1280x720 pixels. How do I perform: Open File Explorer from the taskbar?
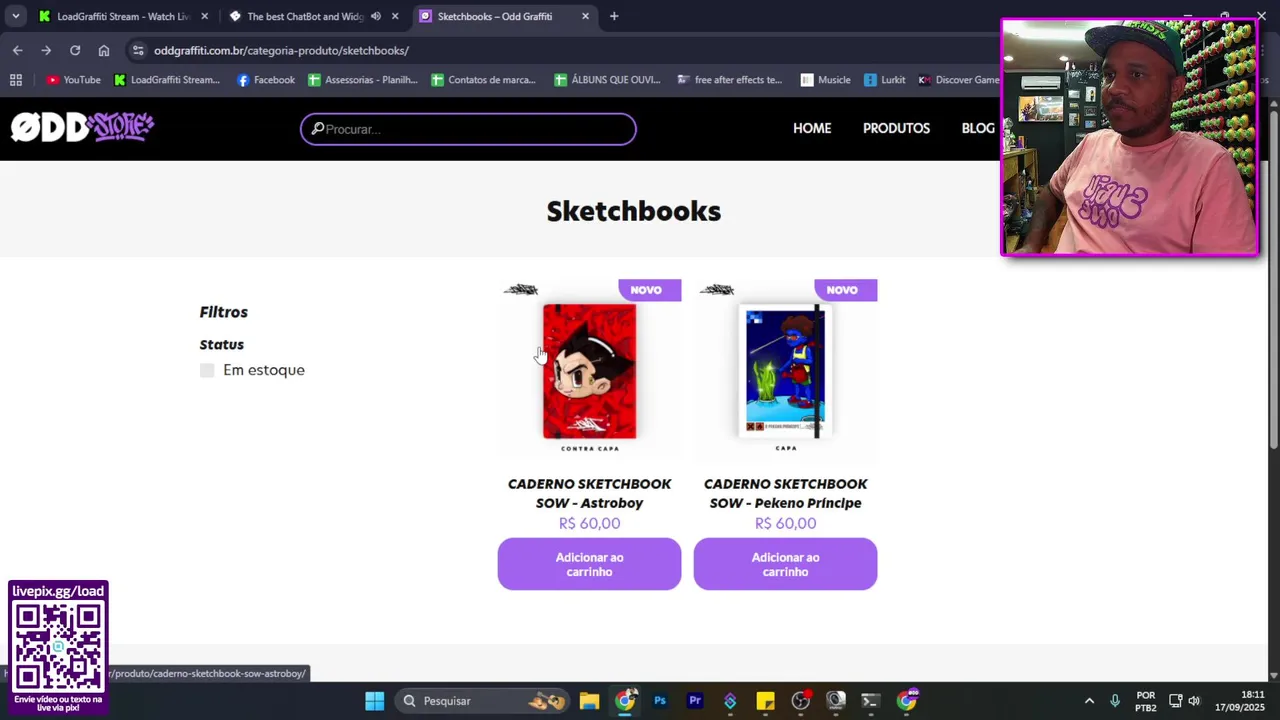click(x=589, y=701)
